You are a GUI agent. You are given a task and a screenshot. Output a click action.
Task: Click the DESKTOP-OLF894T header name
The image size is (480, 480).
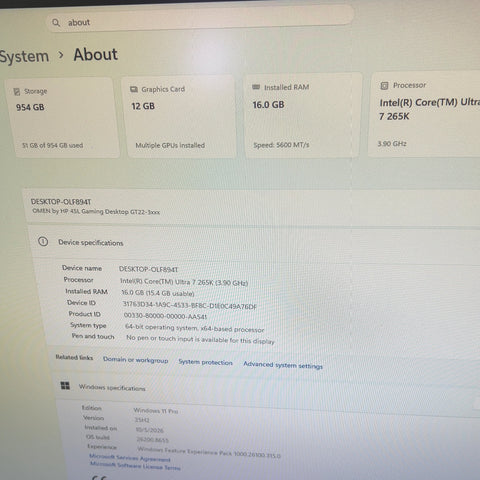[61, 202]
